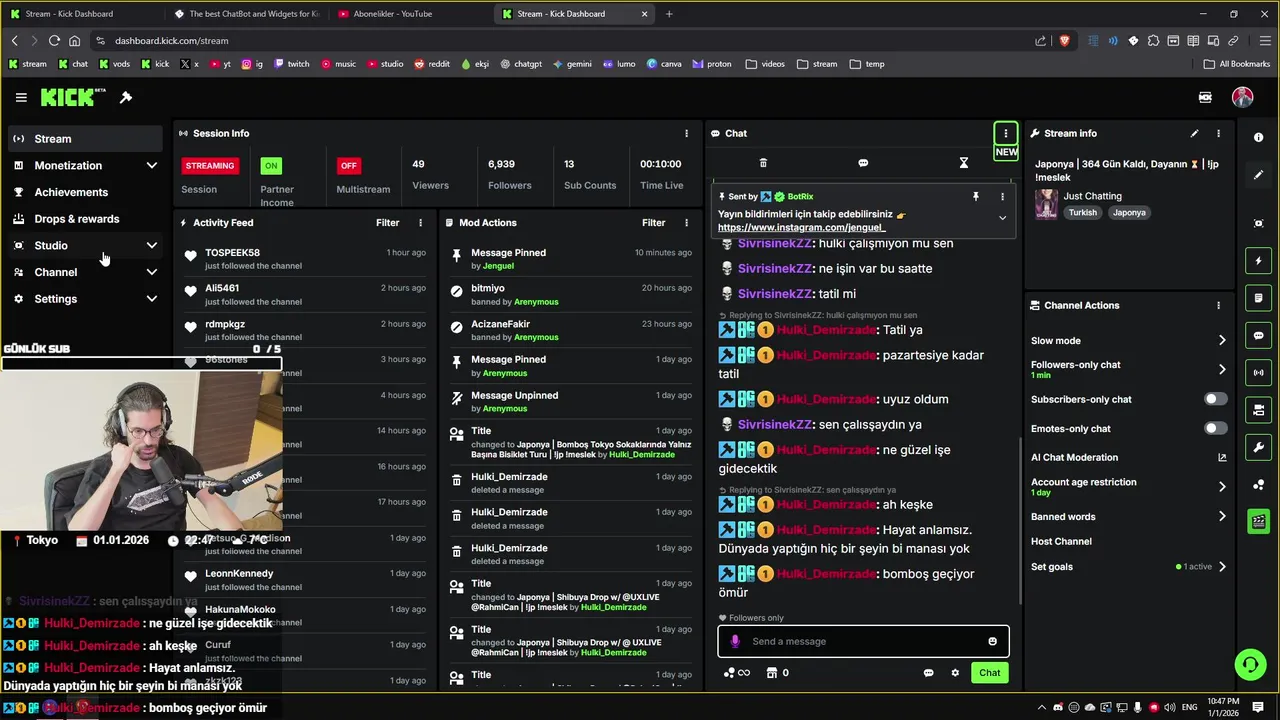1280x720 pixels.
Task: Click the Set goals row
Action: click(1129, 567)
